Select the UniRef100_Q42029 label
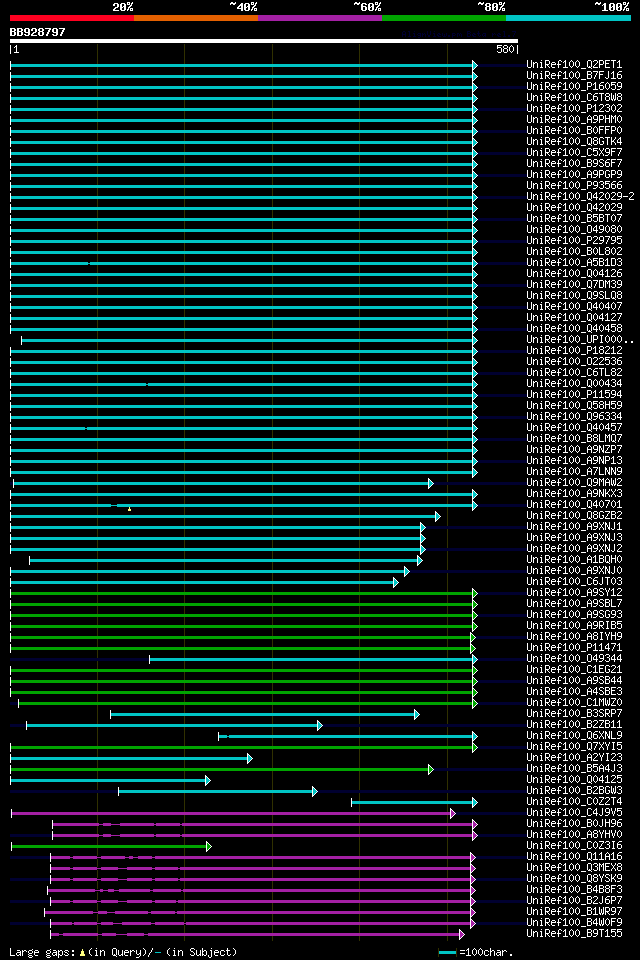Screen dimensions: 640x960 [574, 208]
